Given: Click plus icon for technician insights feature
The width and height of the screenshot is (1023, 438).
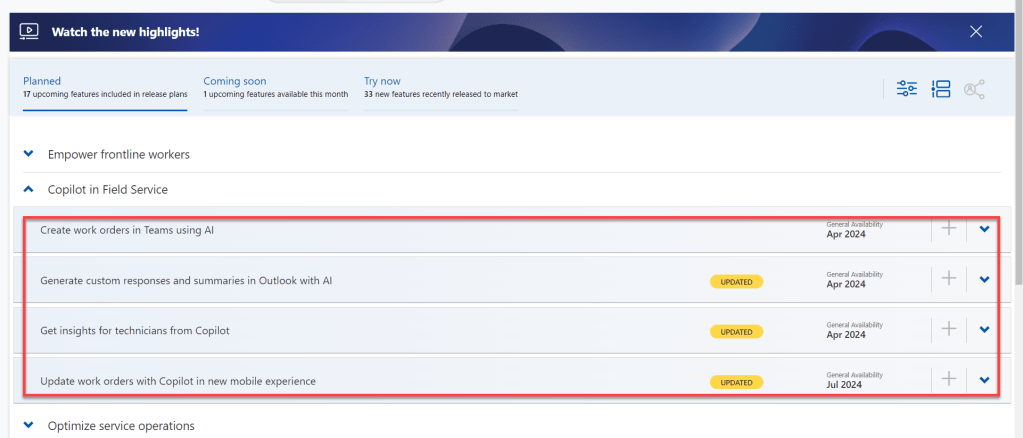Looking at the screenshot, I should 949,329.
